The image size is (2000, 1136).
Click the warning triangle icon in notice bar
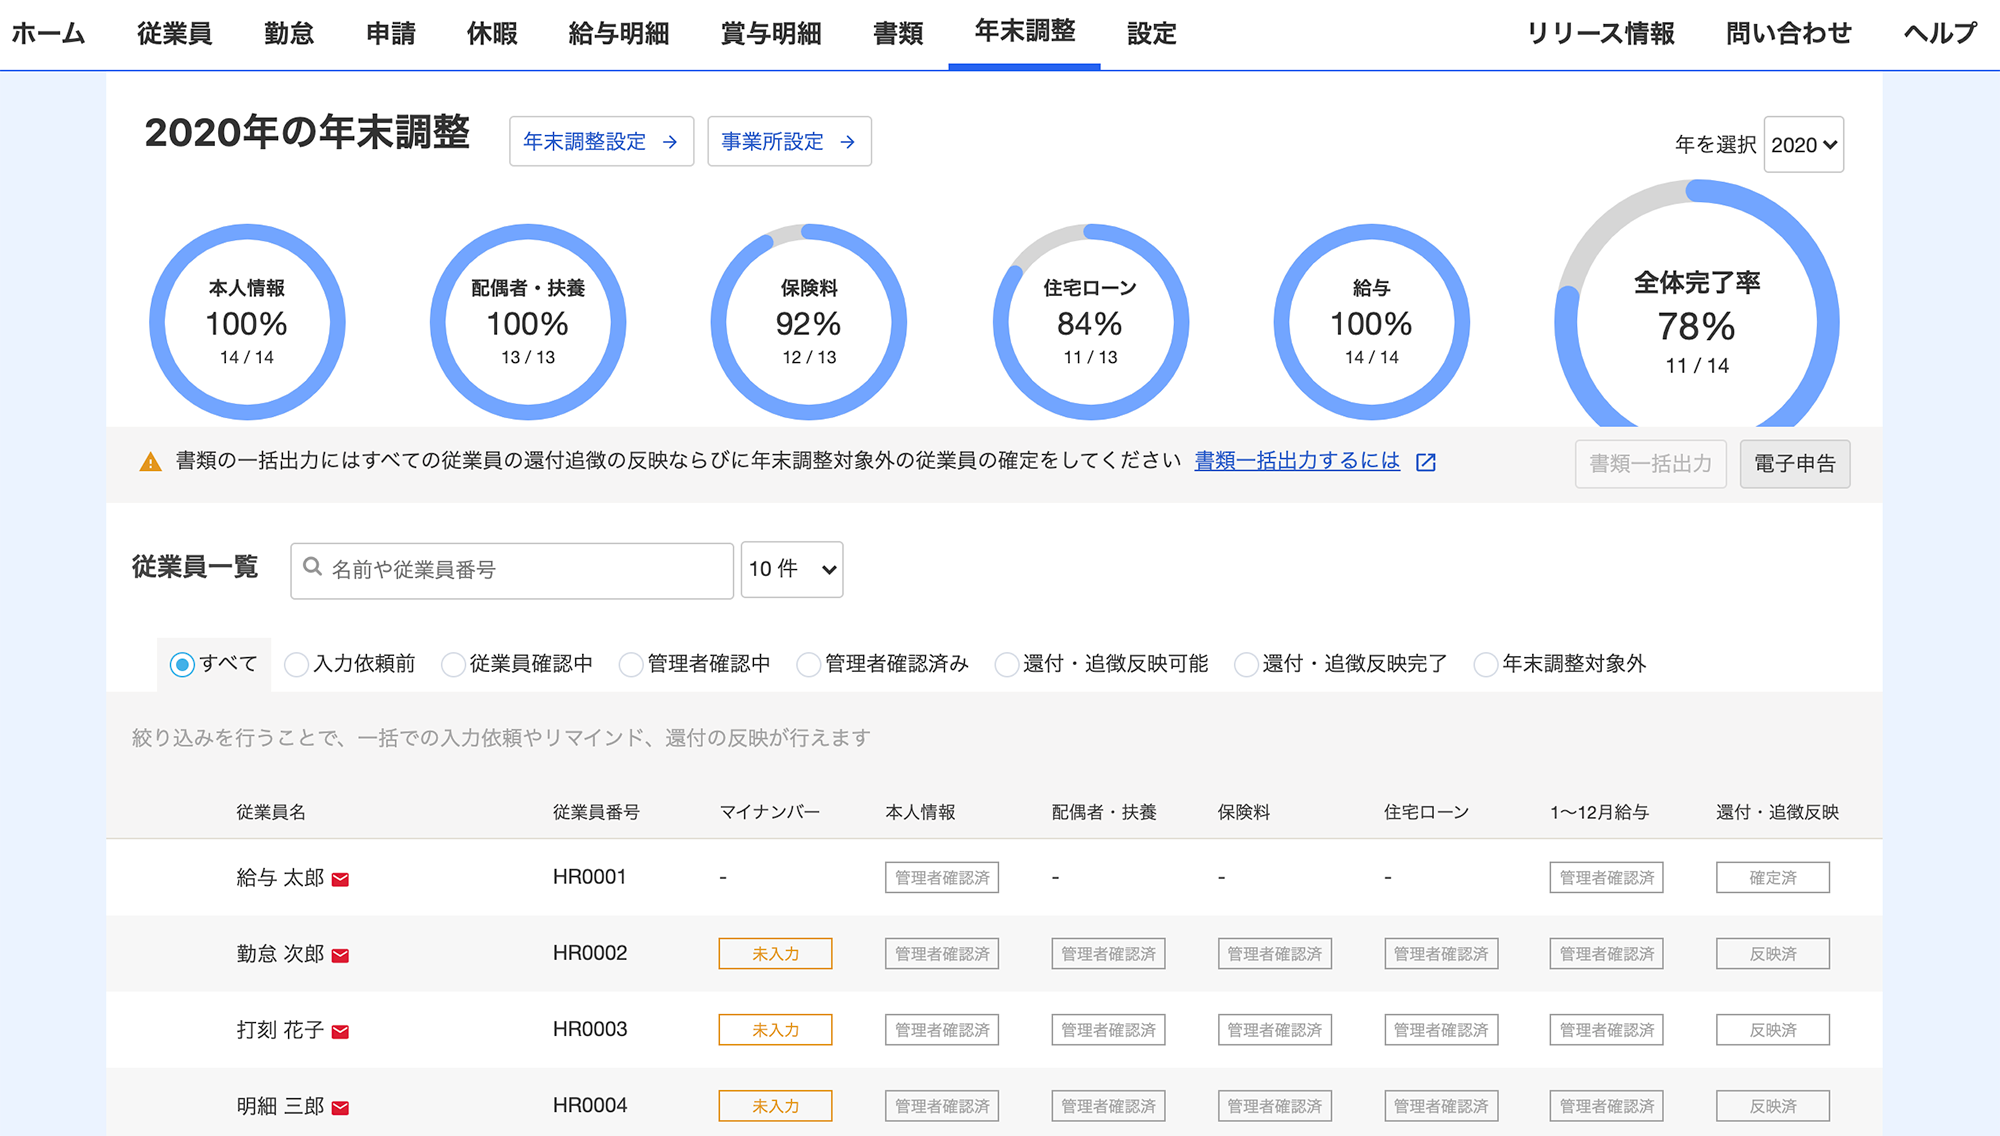pyautogui.click(x=150, y=462)
